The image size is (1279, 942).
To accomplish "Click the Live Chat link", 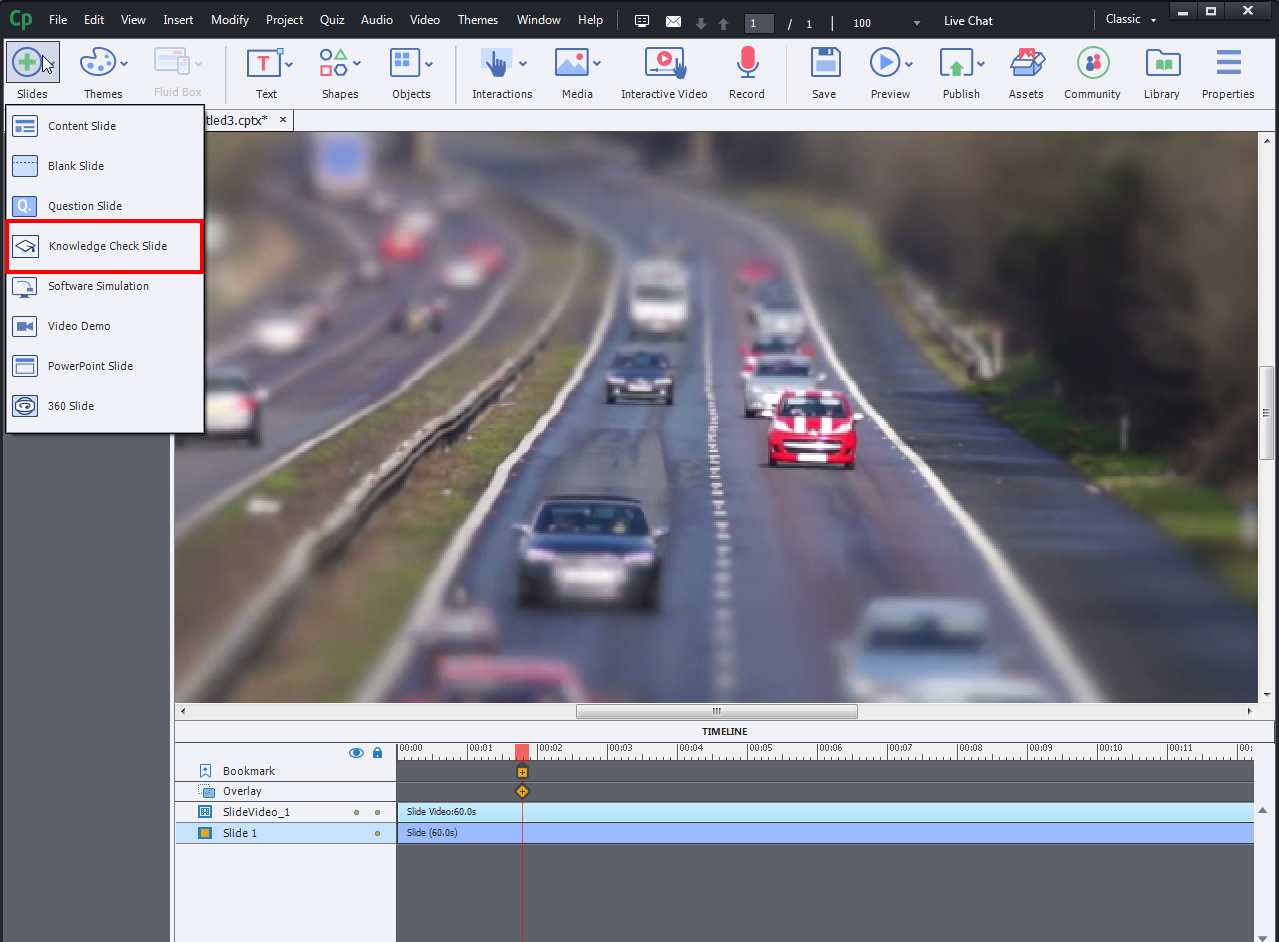I will [967, 21].
